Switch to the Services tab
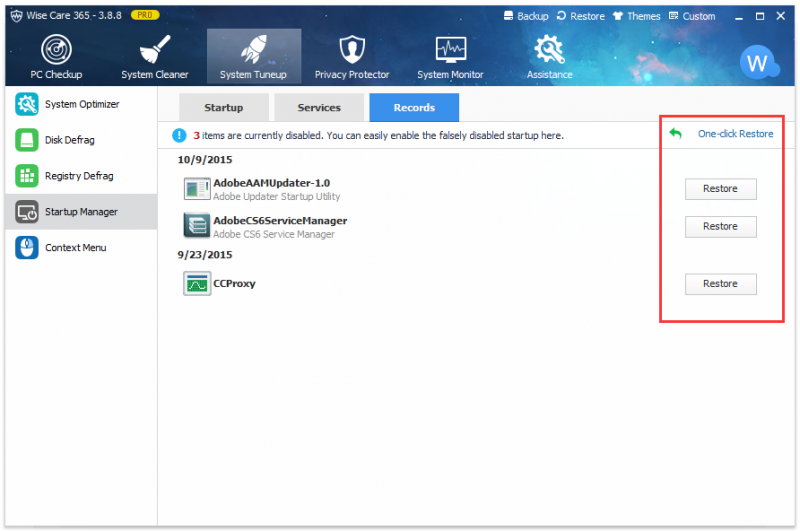Viewport: 800px width, 531px height. pos(319,108)
